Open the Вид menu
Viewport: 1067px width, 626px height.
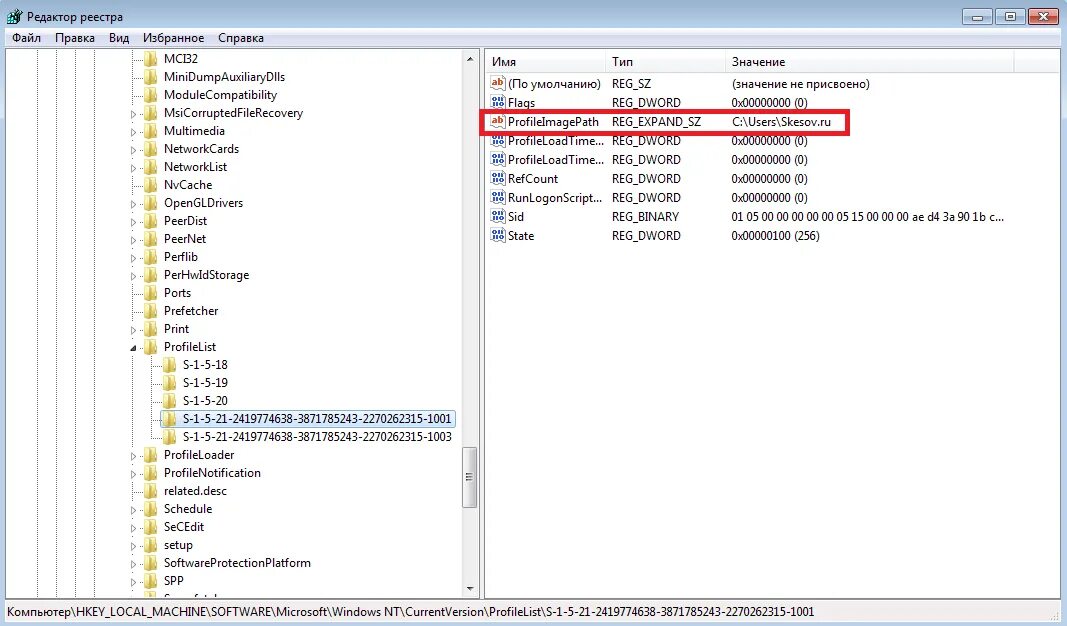[x=119, y=37]
